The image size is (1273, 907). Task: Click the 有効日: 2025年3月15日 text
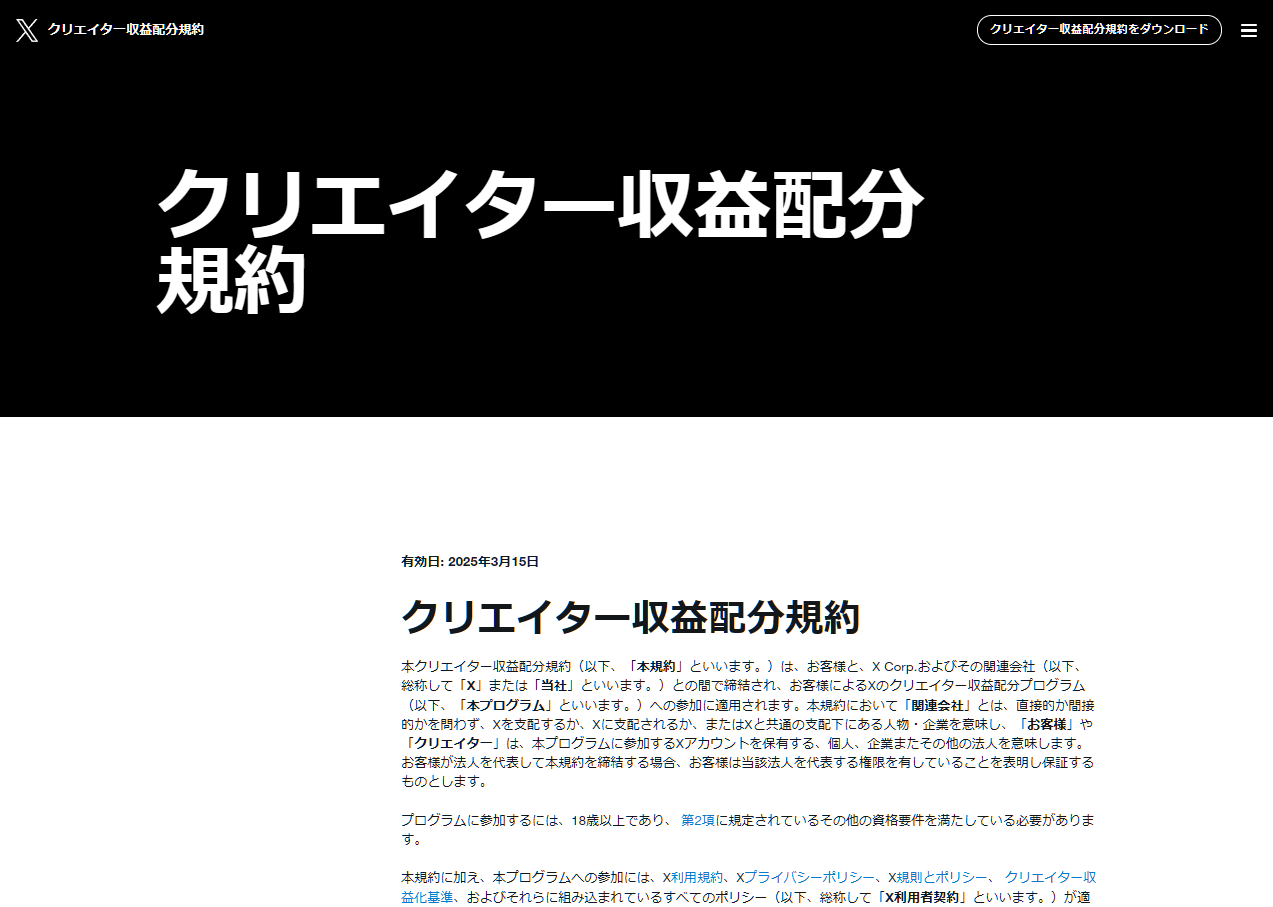(x=470, y=562)
